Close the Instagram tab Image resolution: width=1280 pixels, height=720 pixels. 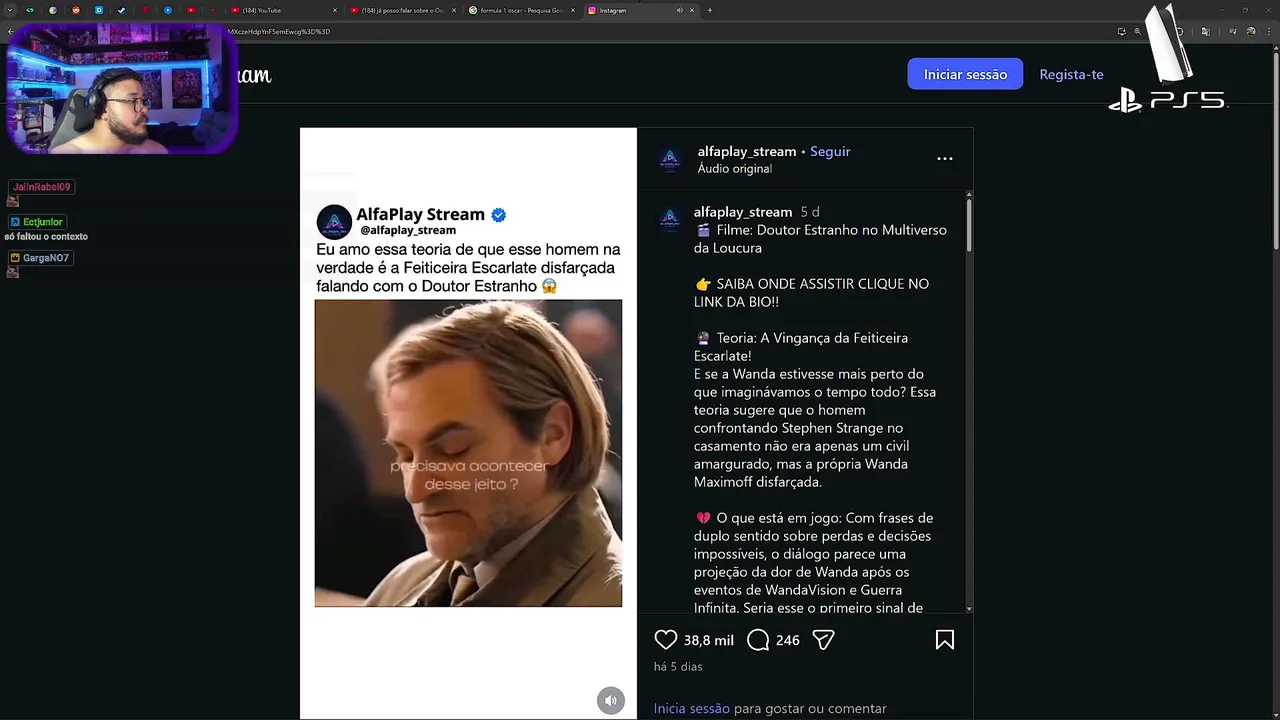click(x=693, y=10)
